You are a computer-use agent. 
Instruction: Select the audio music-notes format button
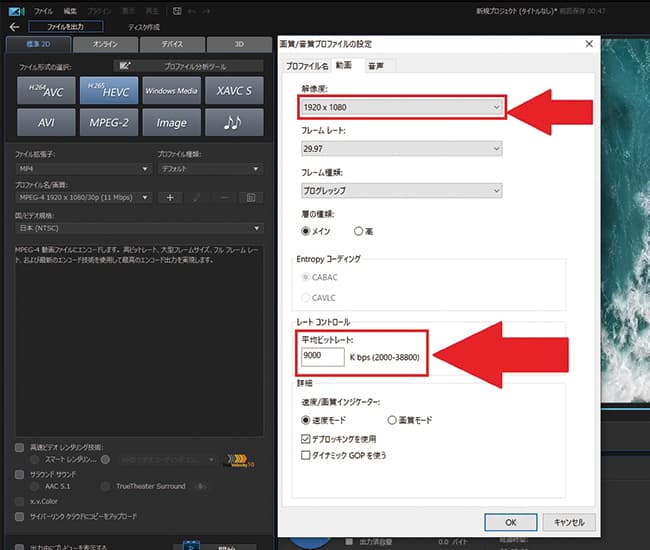[x=234, y=122]
